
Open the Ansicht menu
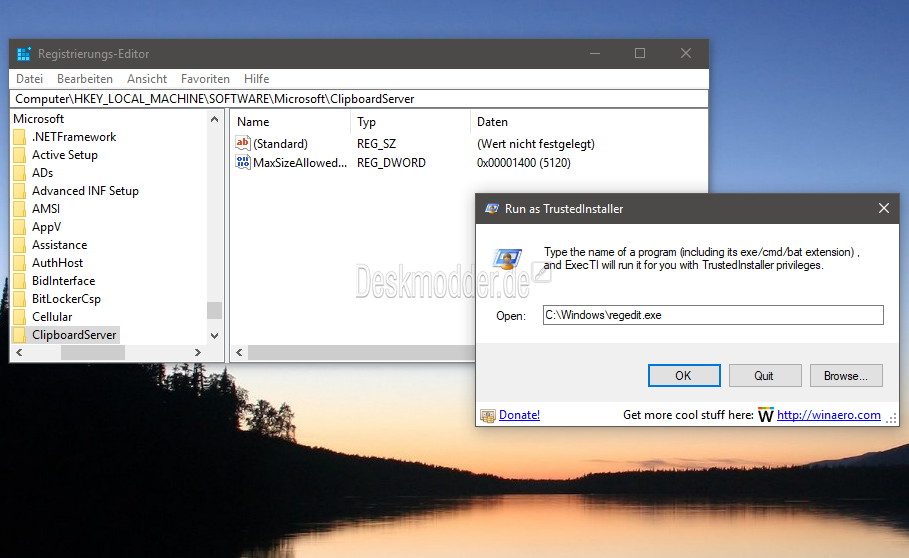(147, 79)
